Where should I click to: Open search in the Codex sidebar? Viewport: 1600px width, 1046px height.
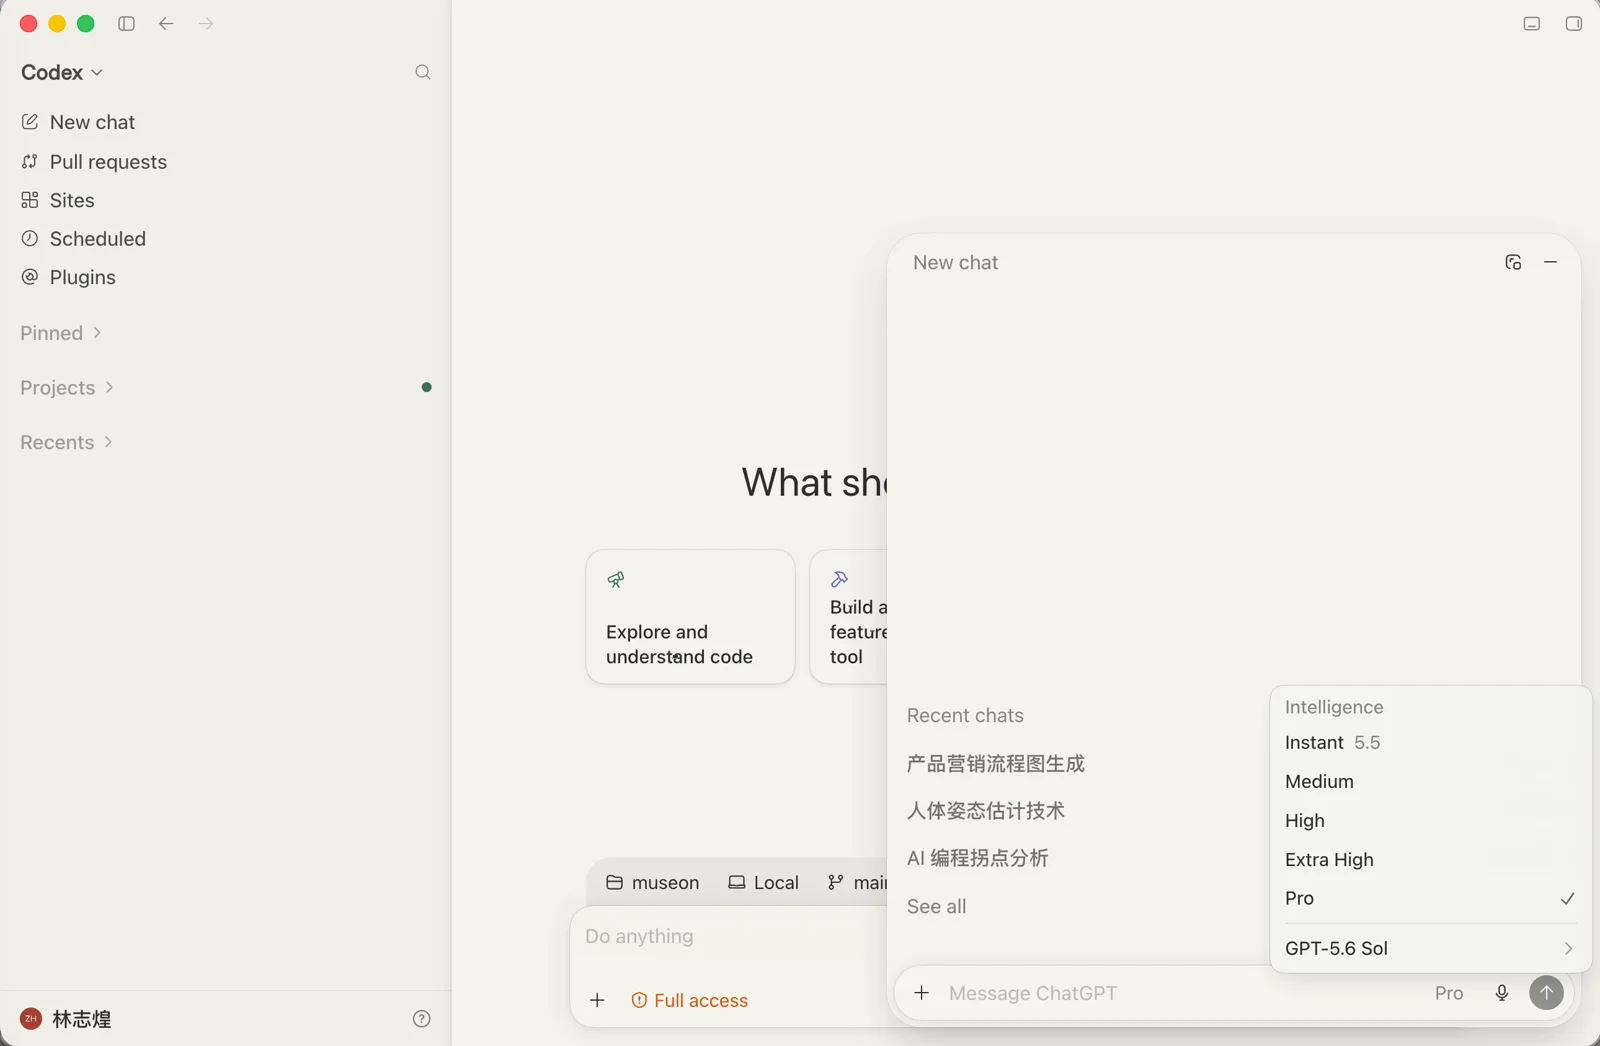(x=423, y=72)
